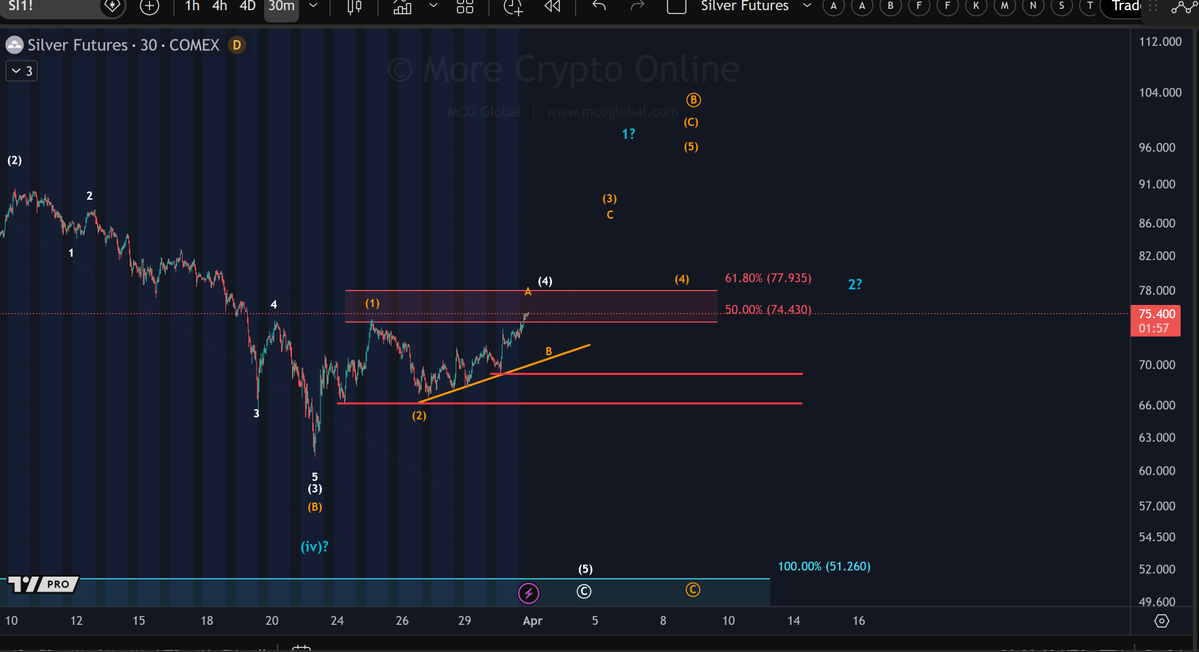Collapse the indicator legend showing 3

tap(21, 71)
